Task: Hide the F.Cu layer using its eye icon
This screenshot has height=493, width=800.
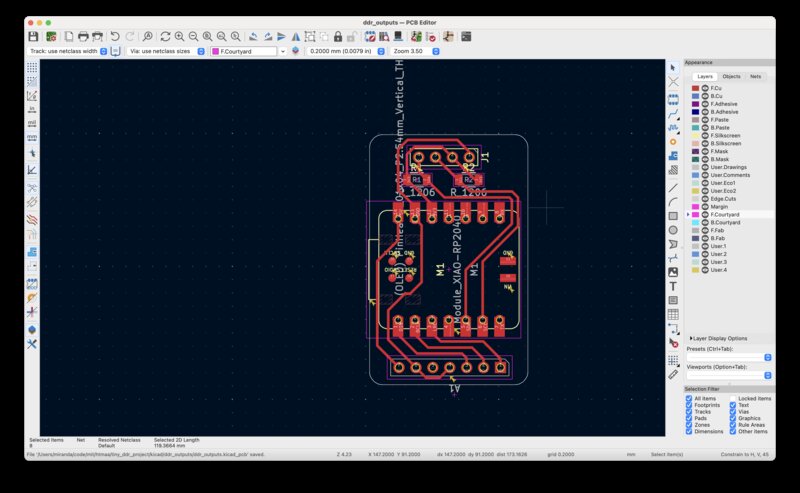Action: pyautogui.click(x=705, y=88)
